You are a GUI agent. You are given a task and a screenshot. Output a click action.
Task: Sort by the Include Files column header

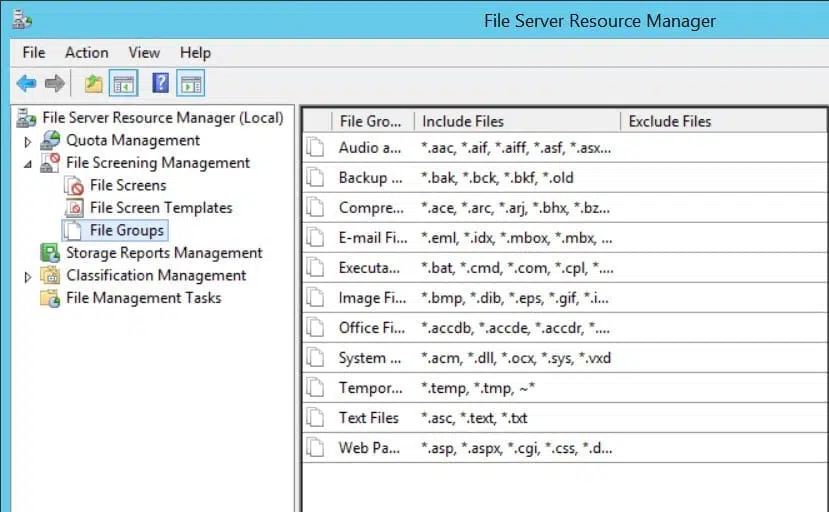(x=517, y=121)
